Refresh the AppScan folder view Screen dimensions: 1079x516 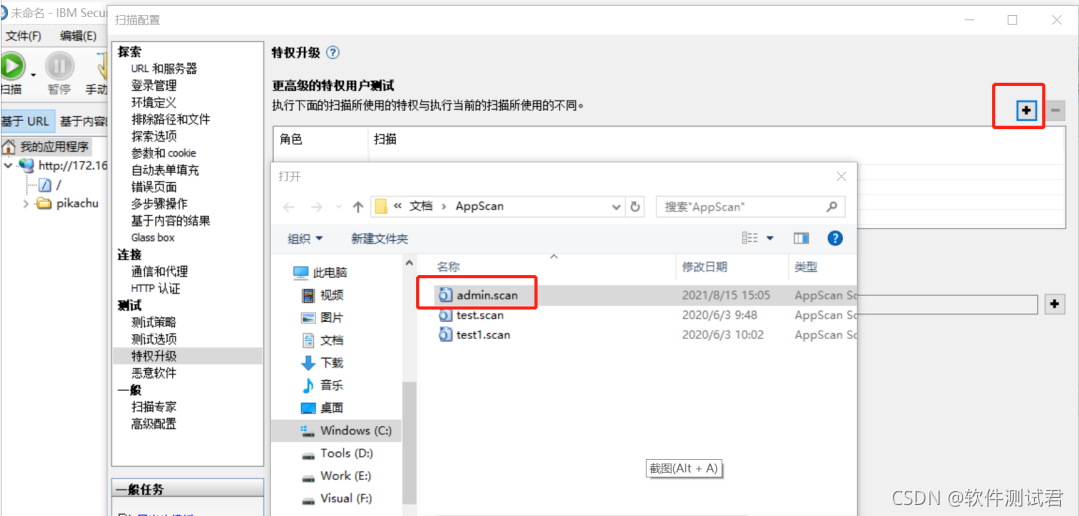[x=635, y=206]
